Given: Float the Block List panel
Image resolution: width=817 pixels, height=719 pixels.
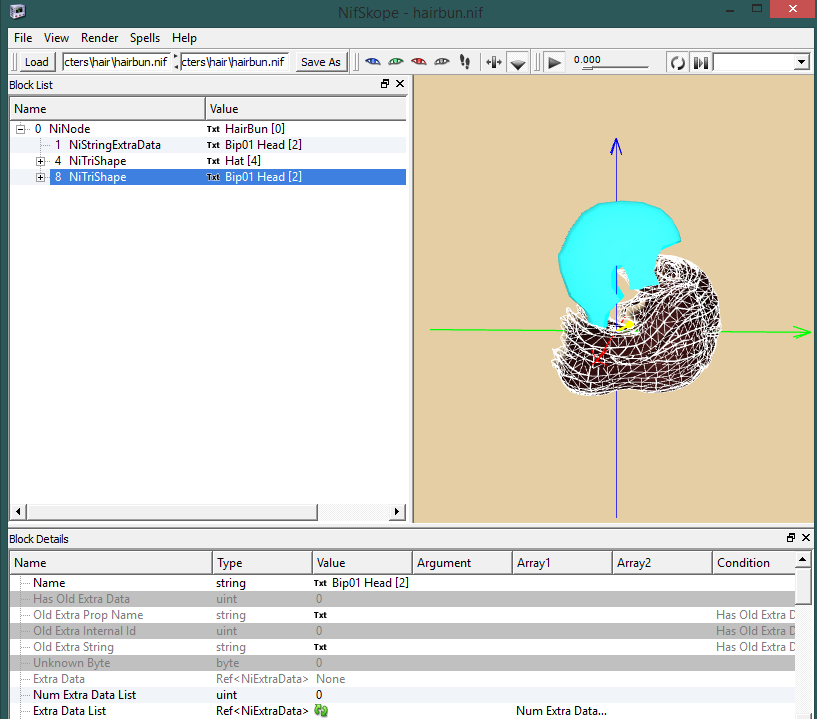Looking at the screenshot, I should 385,85.
